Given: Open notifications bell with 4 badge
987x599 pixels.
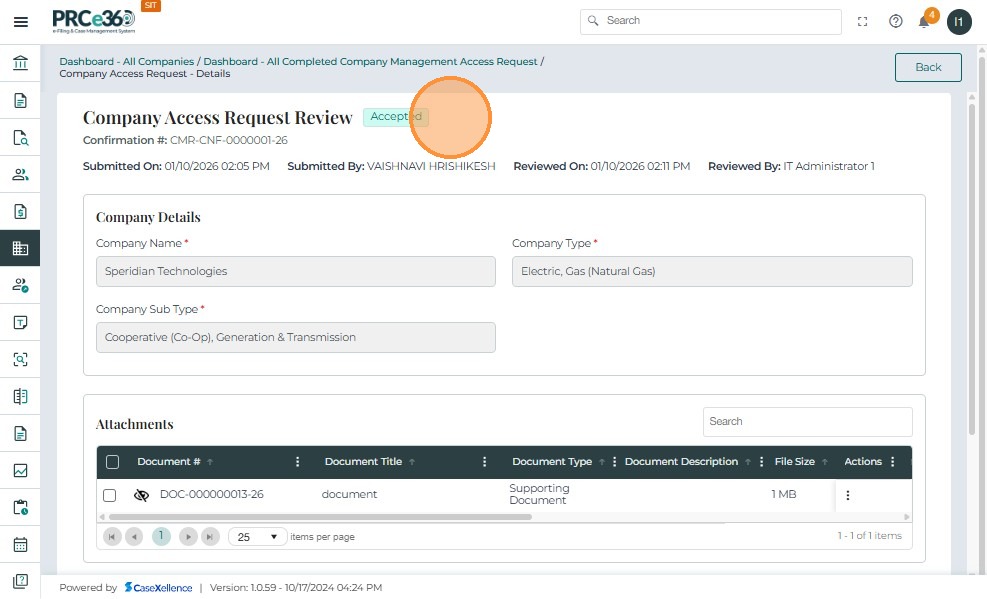Looking at the screenshot, I should (x=925, y=20).
